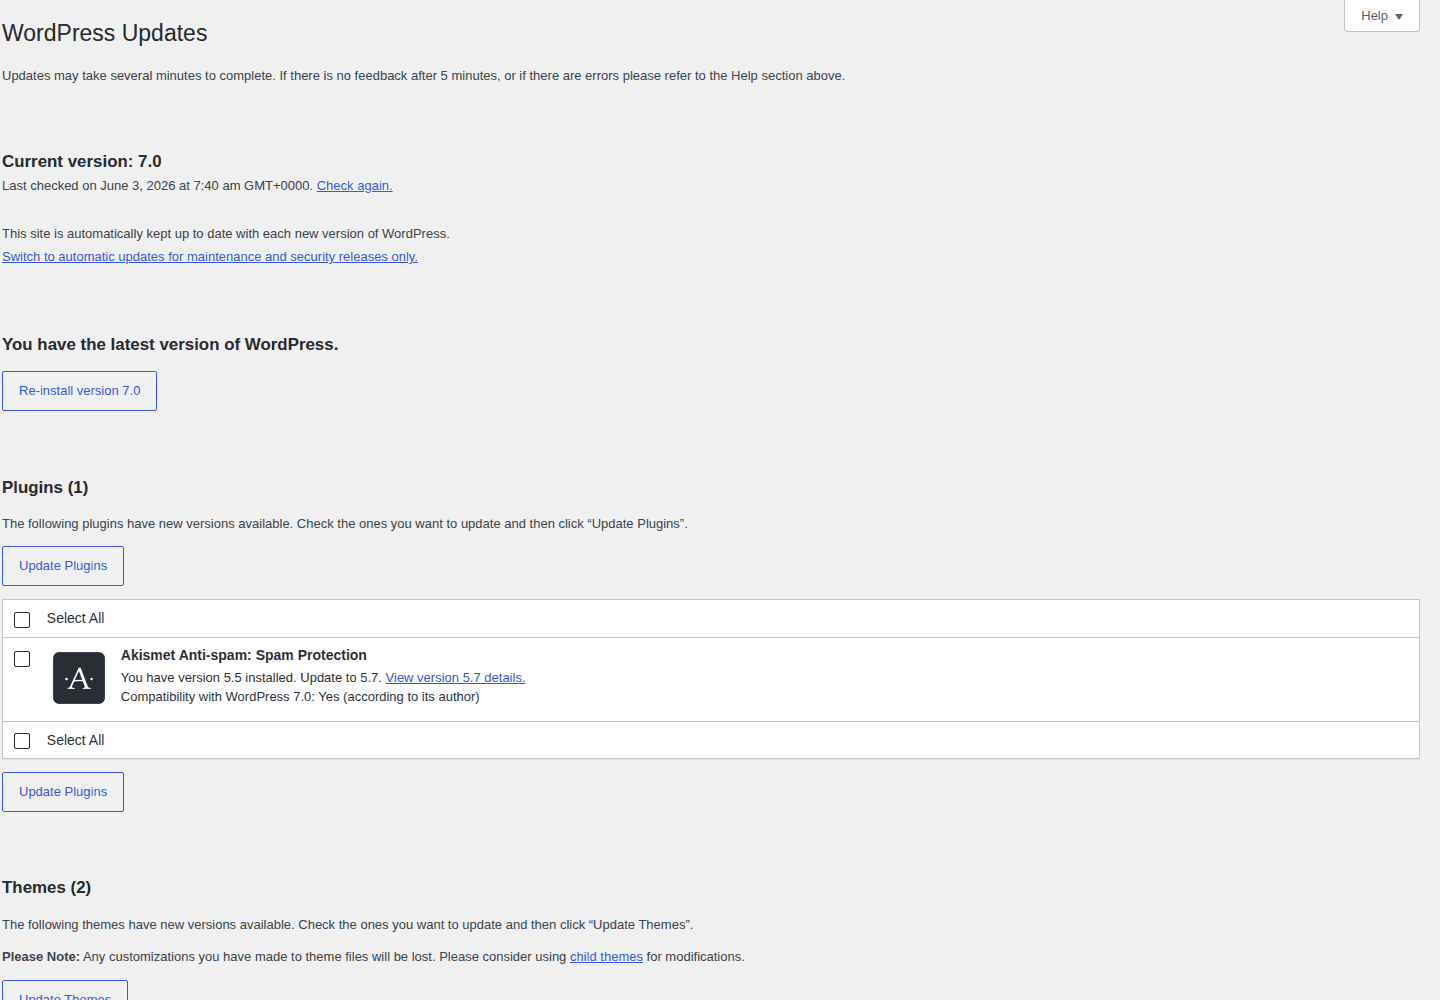This screenshot has height=1000, width=1440.
Task: Click the lower Update Plugins button
Action: click(x=63, y=792)
